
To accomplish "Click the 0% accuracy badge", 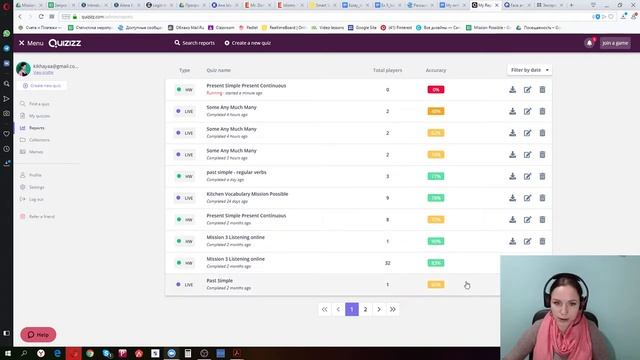I will click(436, 89).
